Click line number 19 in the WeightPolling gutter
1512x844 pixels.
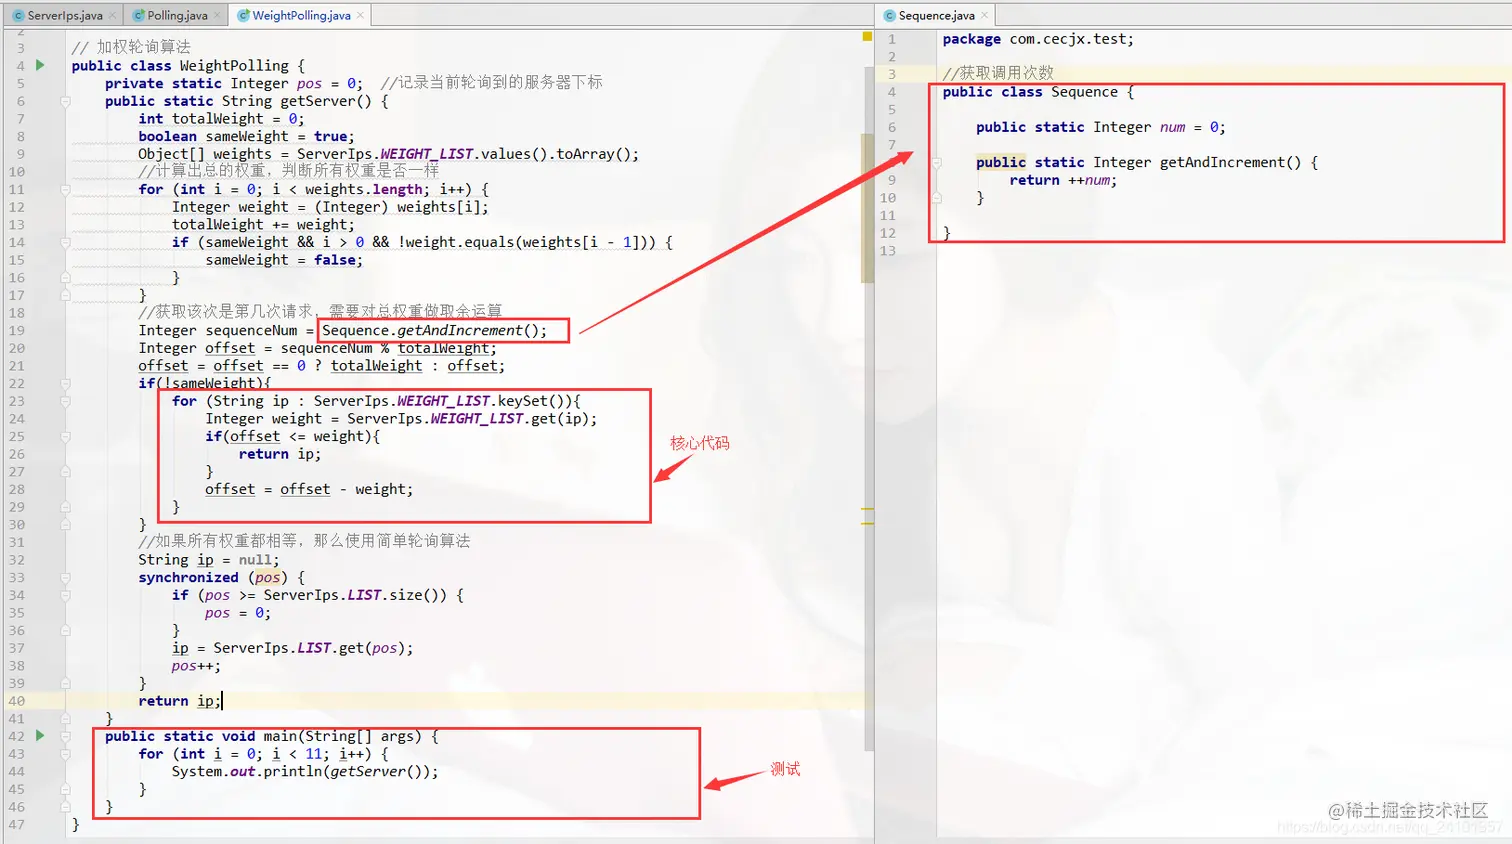point(16,330)
